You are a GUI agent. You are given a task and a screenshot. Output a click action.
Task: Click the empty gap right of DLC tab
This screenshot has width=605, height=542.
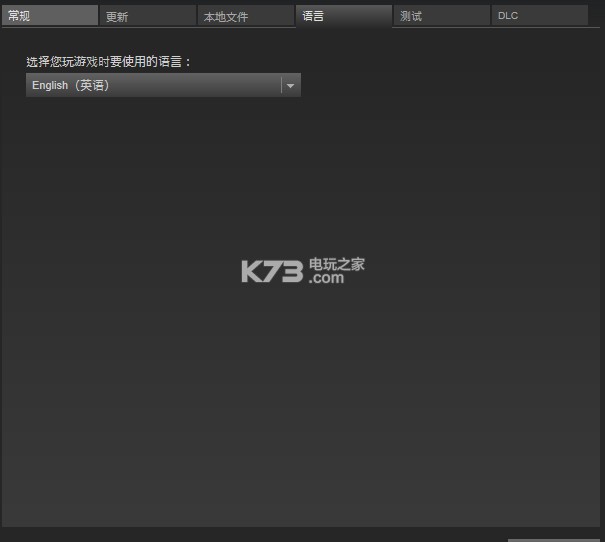tap(596, 16)
